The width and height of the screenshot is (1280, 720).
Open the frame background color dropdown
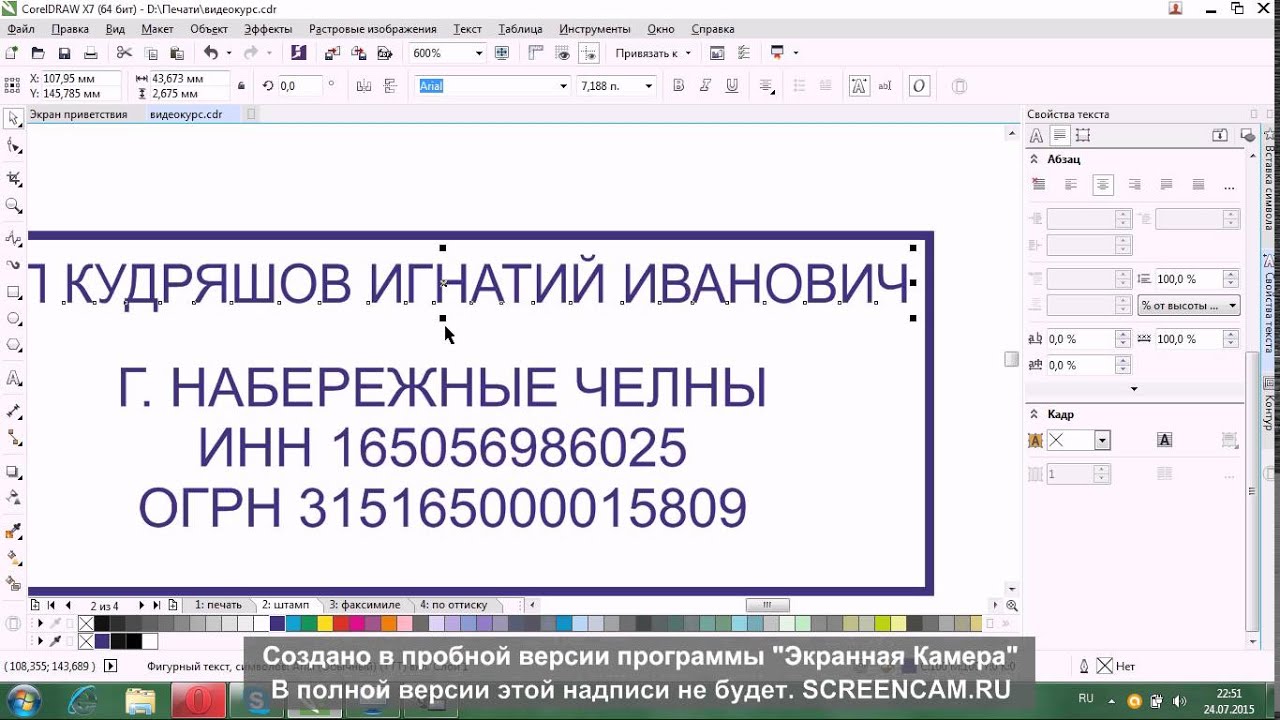(x=1102, y=440)
